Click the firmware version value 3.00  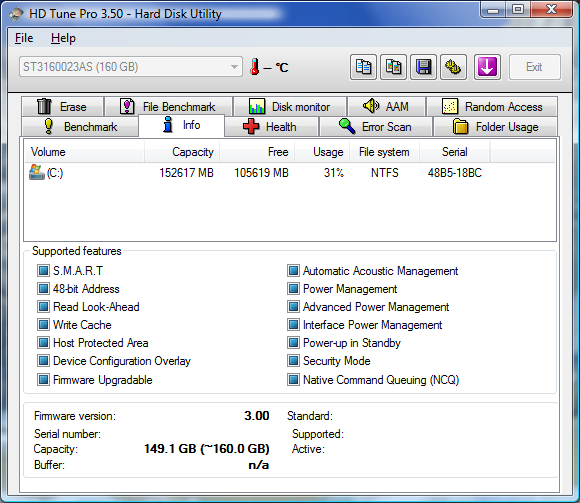tap(257, 416)
